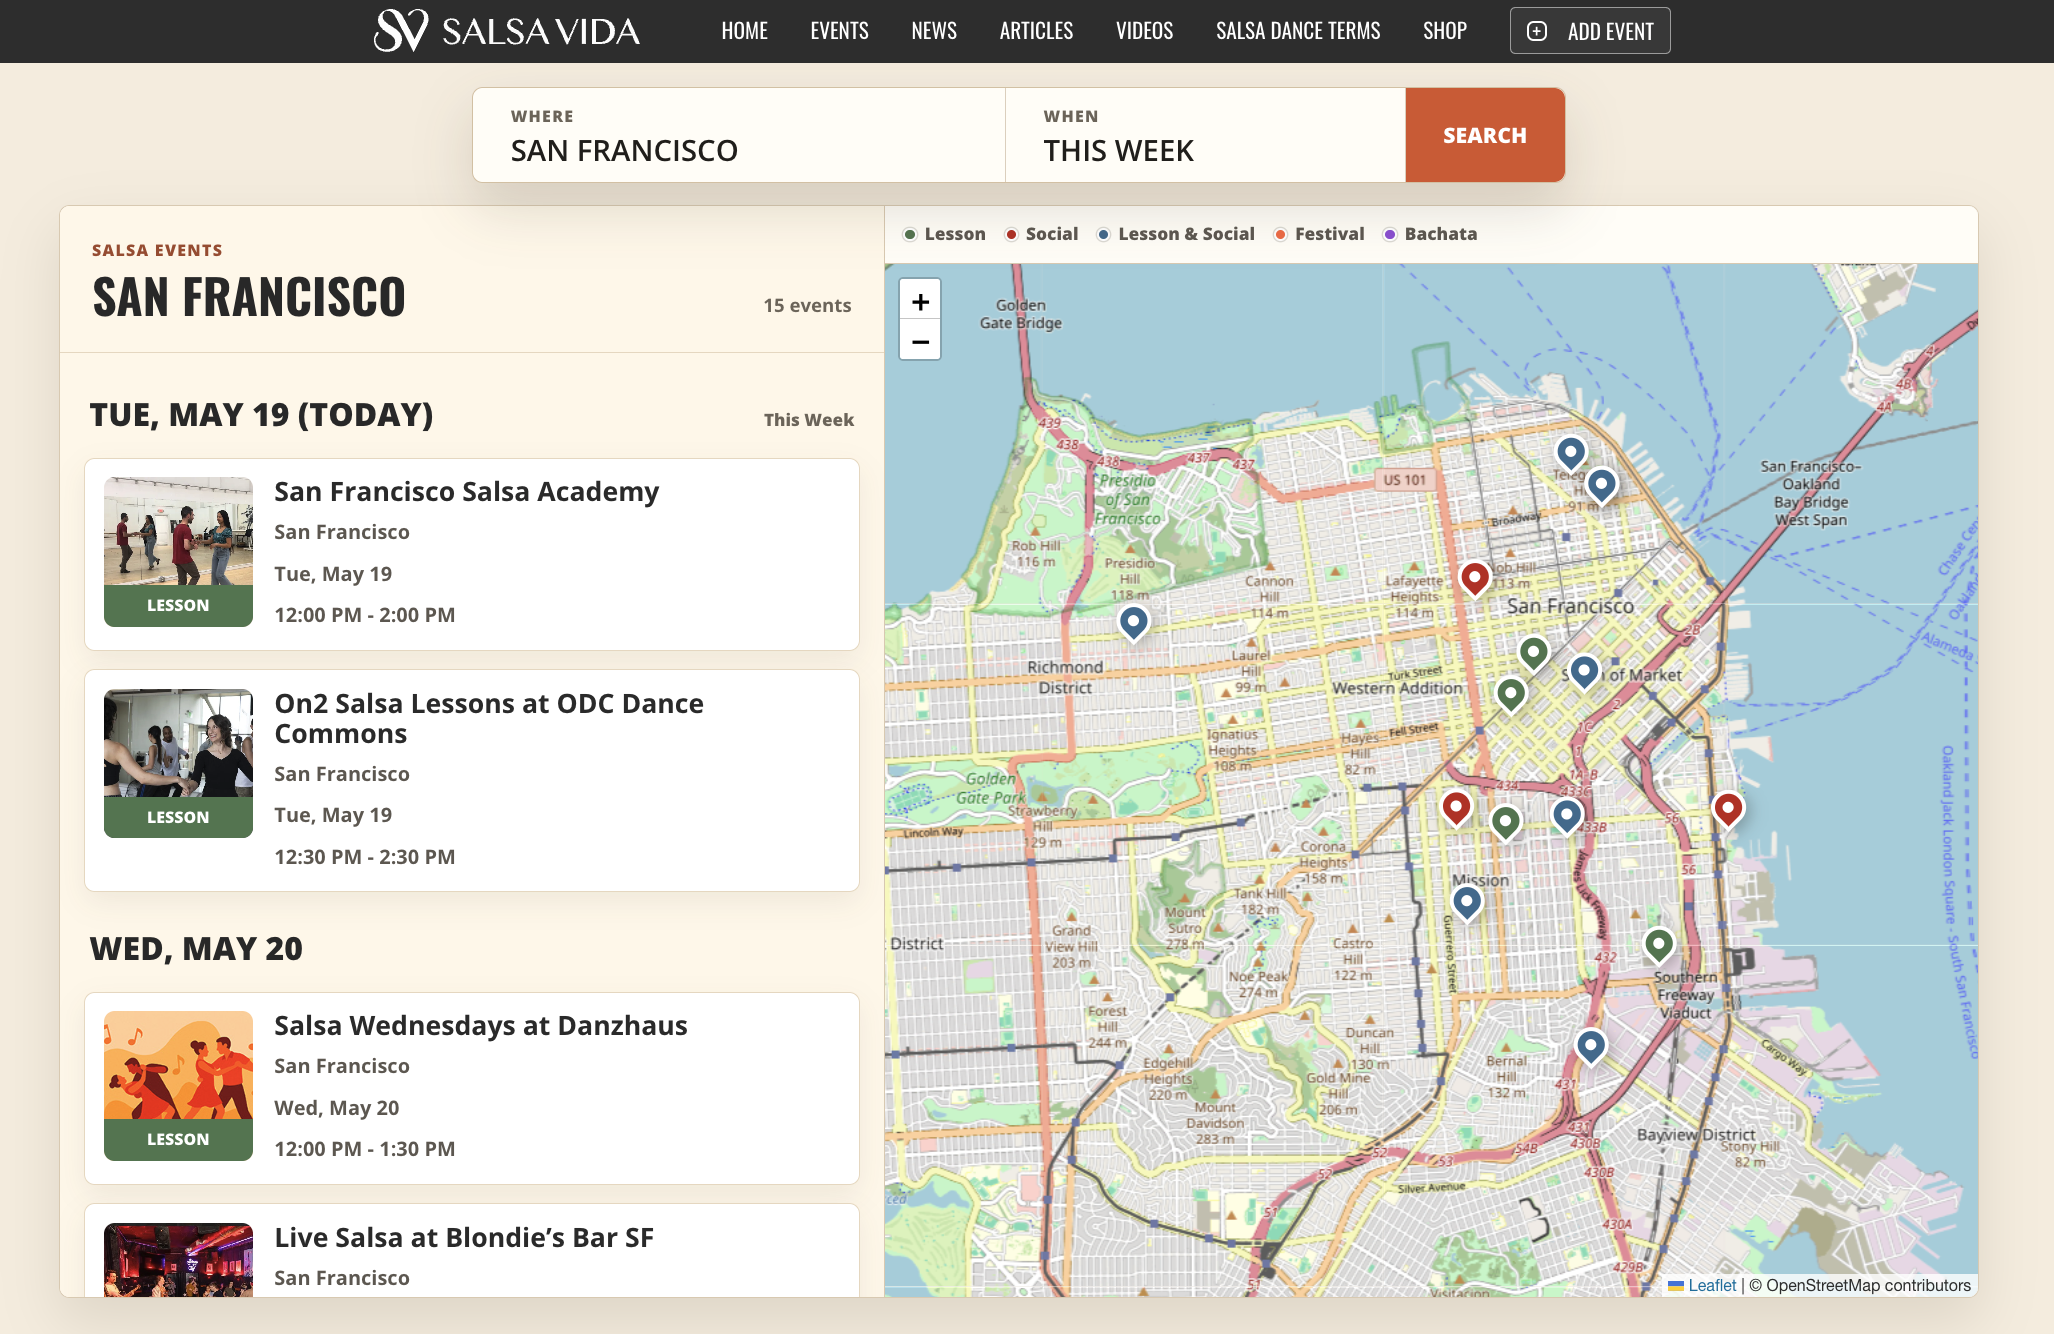Click the "TUE, MAY 19 (TODAY)" heading
This screenshot has width=2054, height=1334.
click(x=261, y=415)
